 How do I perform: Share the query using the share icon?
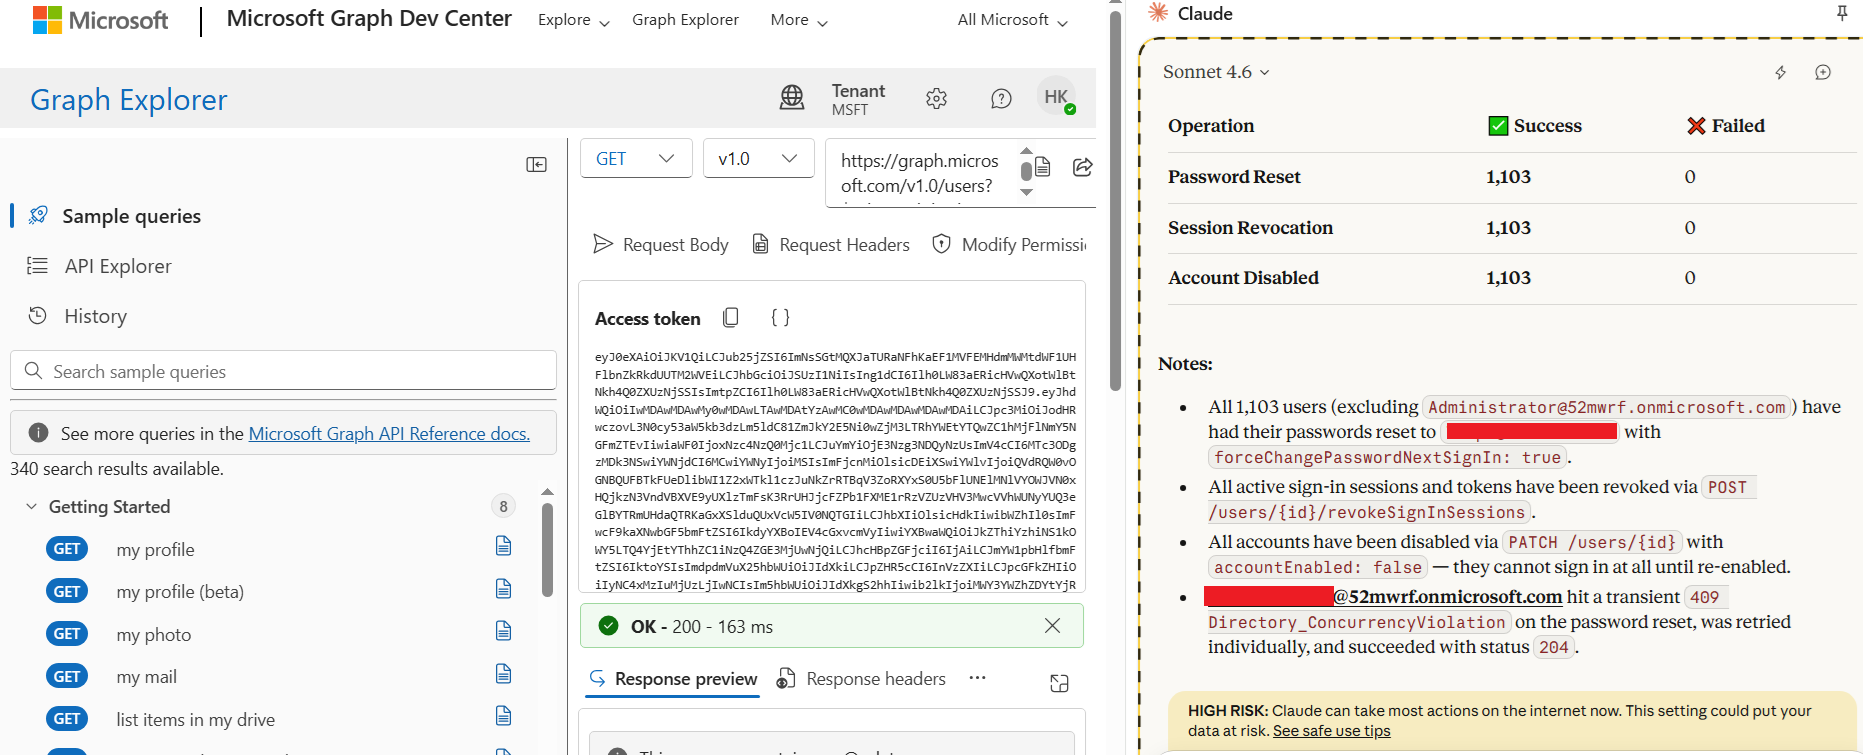click(x=1082, y=167)
